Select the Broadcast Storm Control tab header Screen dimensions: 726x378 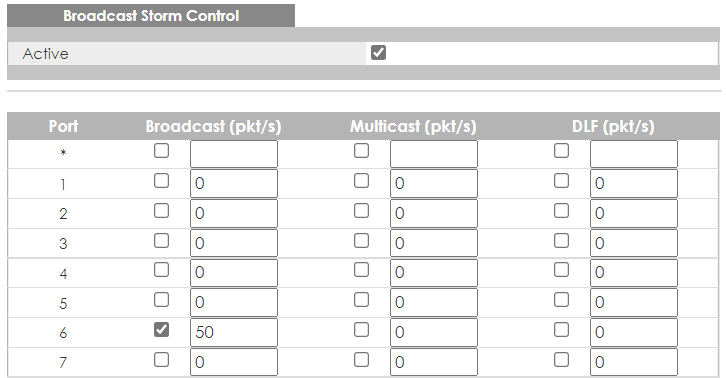151,16
